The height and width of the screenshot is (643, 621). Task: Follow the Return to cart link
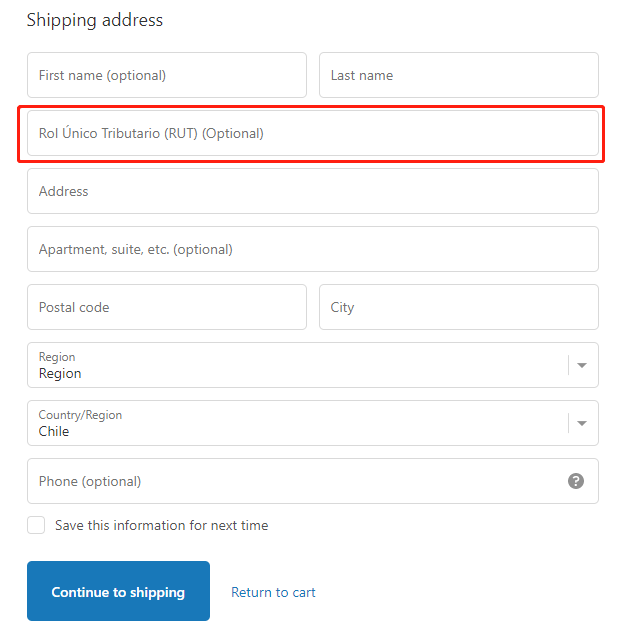pyautogui.click(x=273, y=592)
